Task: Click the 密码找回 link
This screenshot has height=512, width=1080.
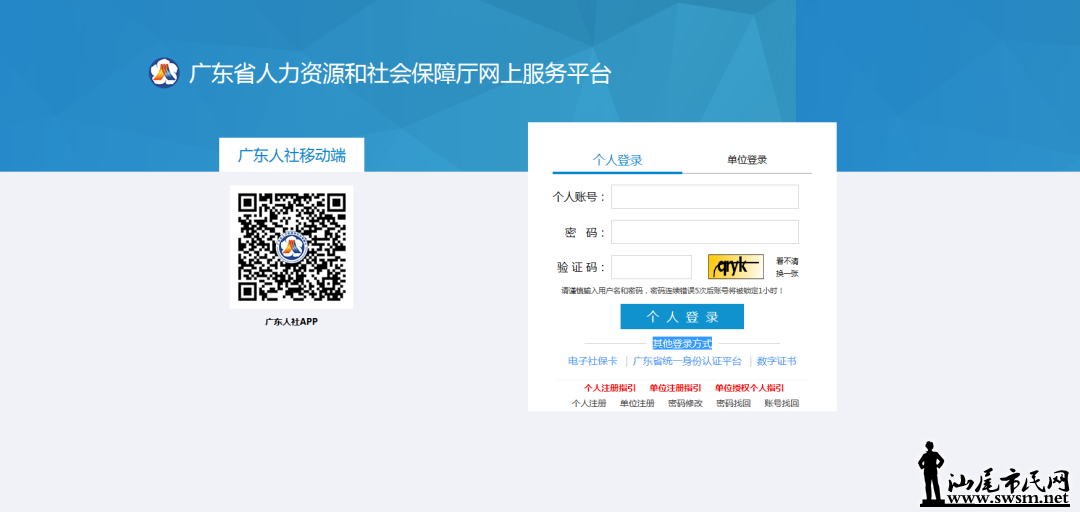Action: click(x=734, y=403)
